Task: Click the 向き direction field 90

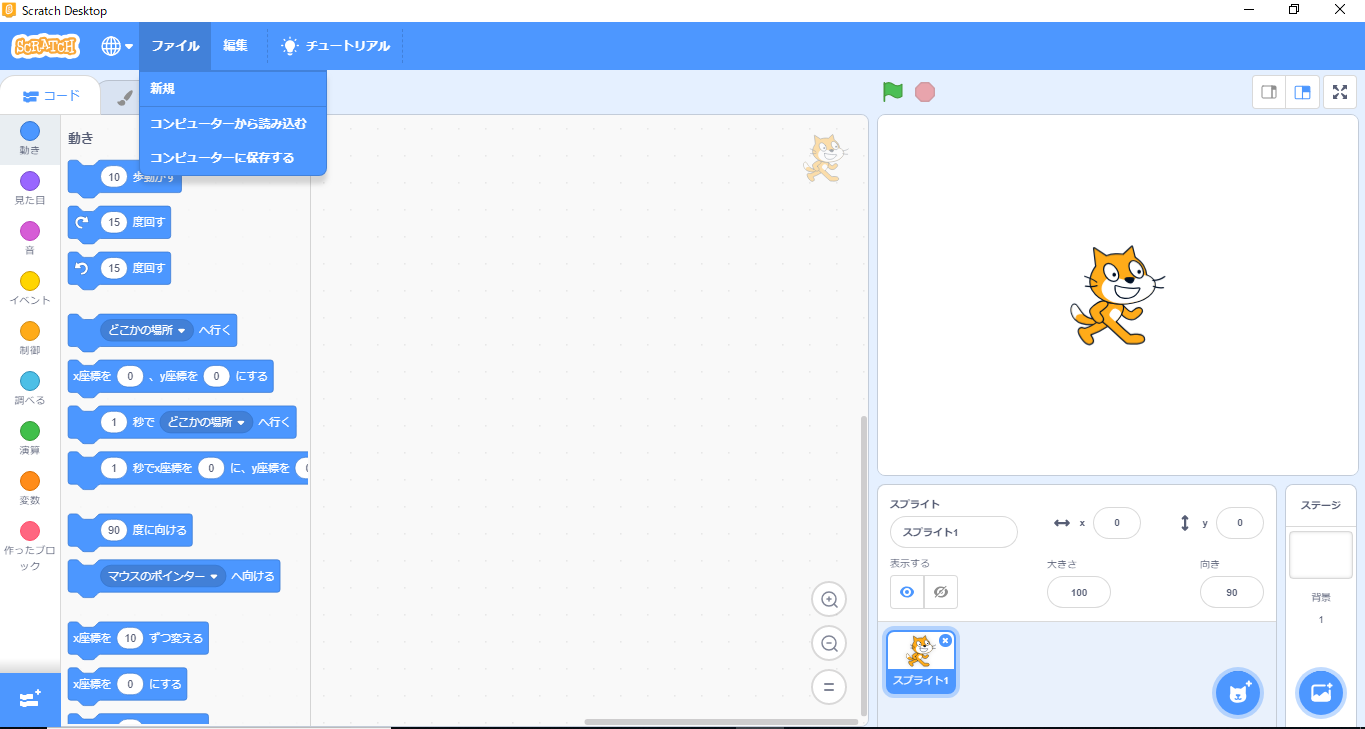Action: click(x=1231, y=592)
